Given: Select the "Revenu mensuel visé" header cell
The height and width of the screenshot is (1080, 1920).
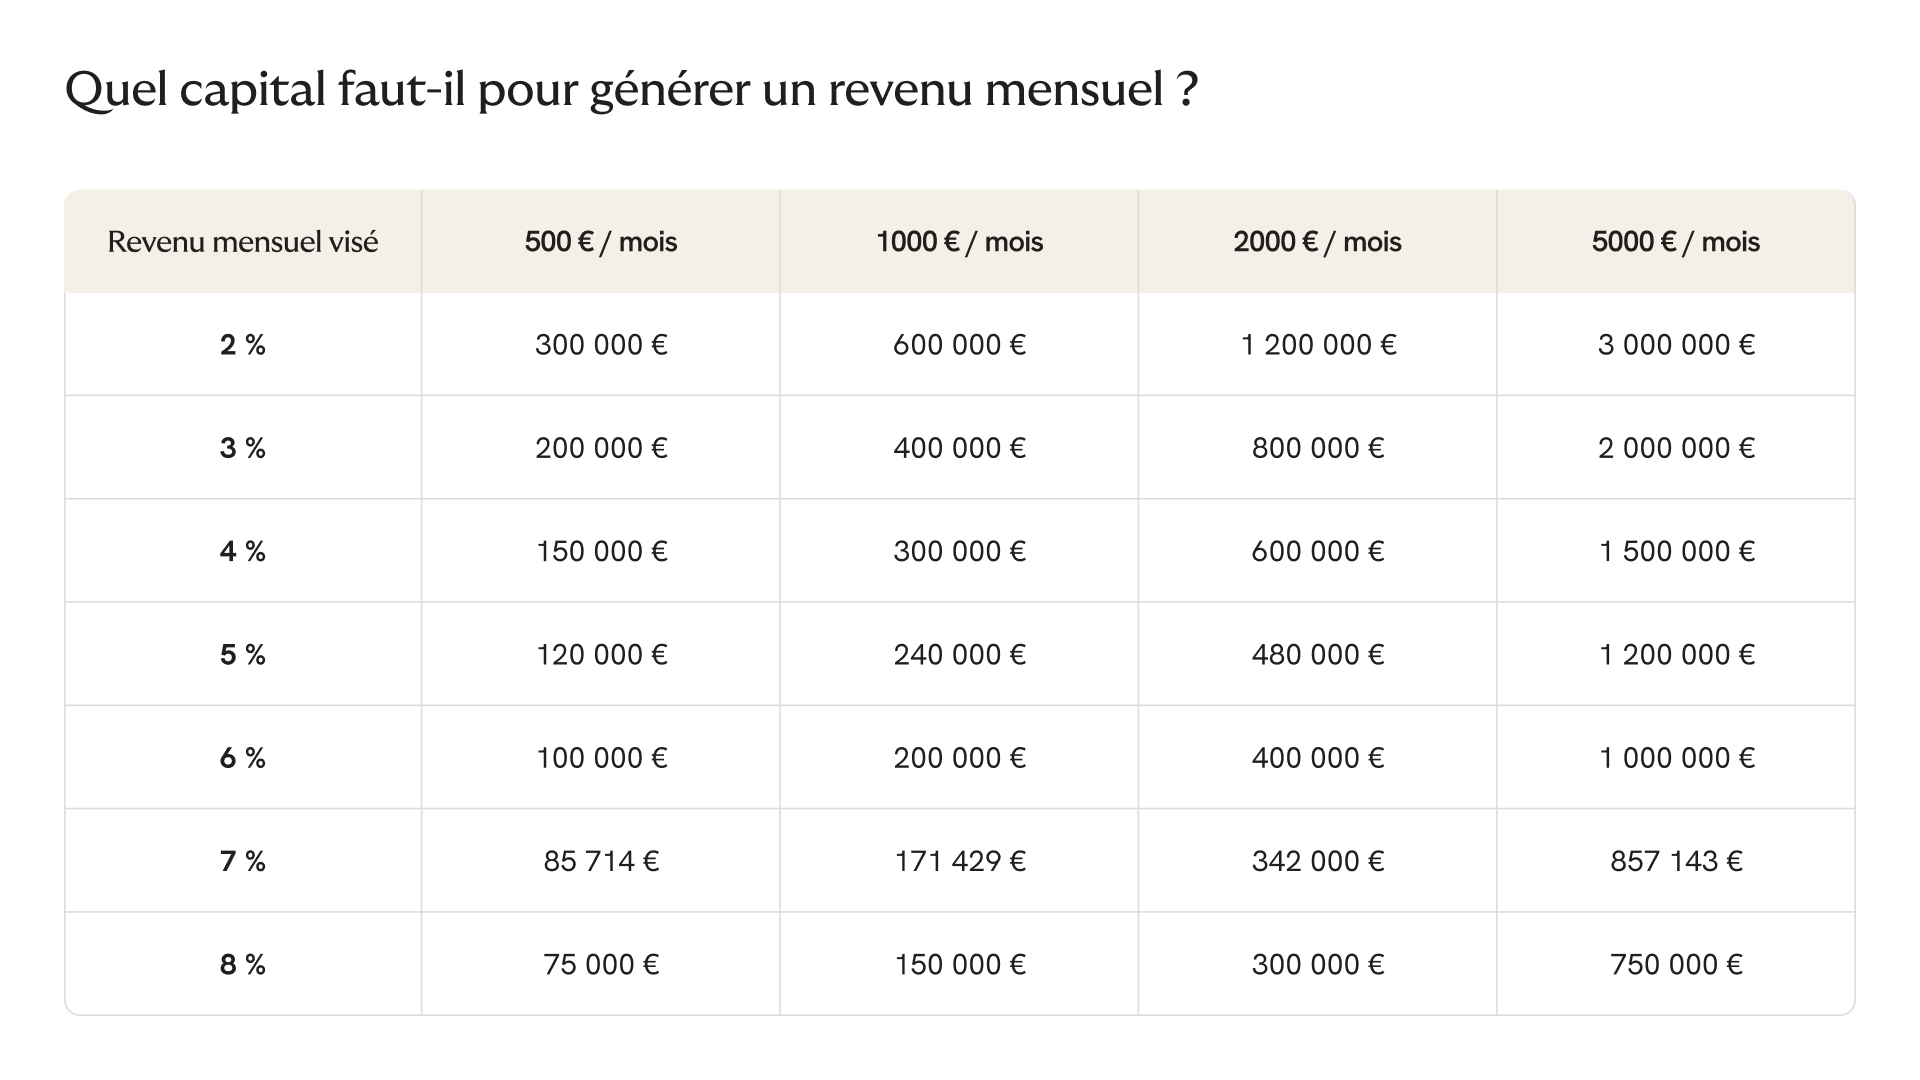Looking at the screenshot, I should click(x=243, y=242).
